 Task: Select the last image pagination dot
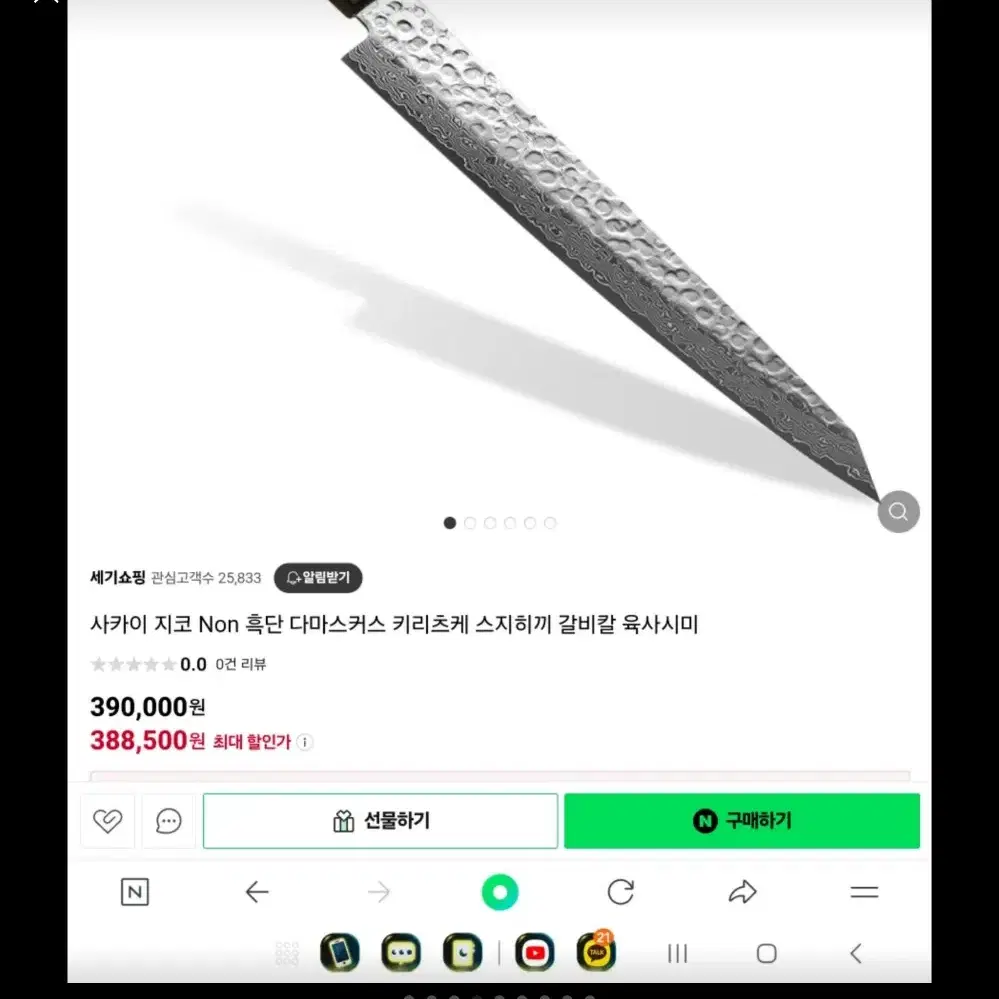(550, 523)
